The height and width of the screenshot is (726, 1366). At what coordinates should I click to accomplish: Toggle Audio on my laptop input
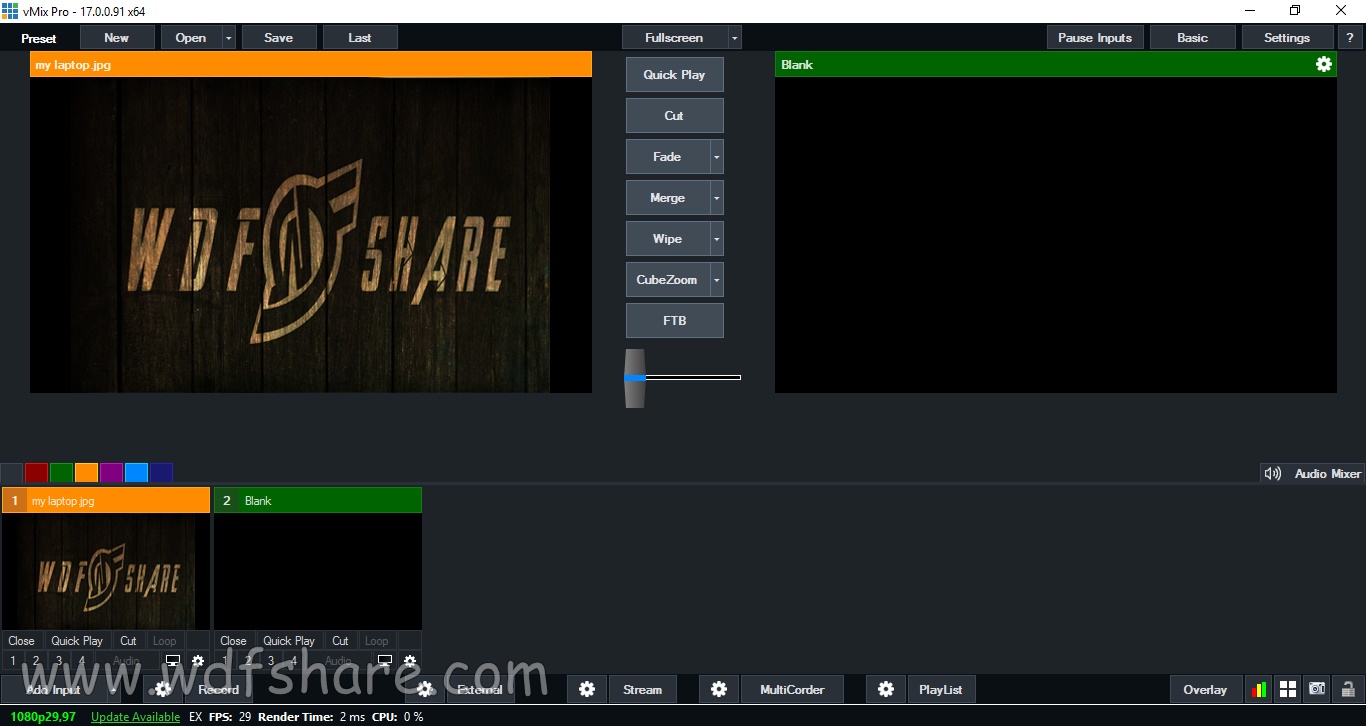coord(127,661)
